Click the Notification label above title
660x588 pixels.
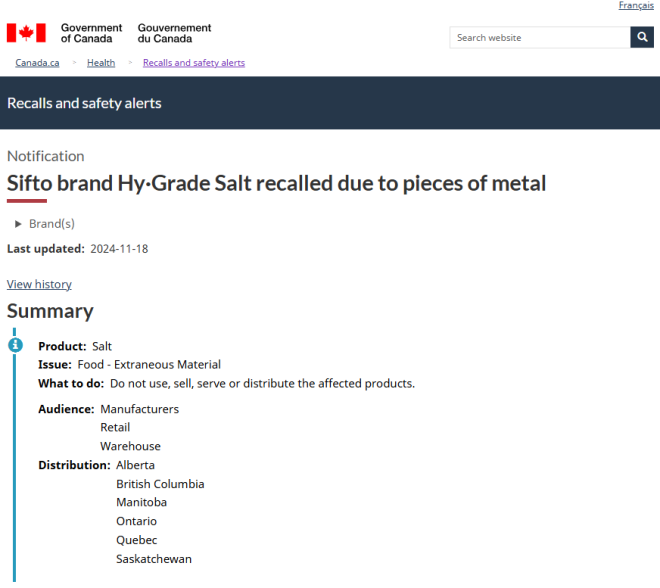coord(45,156)
